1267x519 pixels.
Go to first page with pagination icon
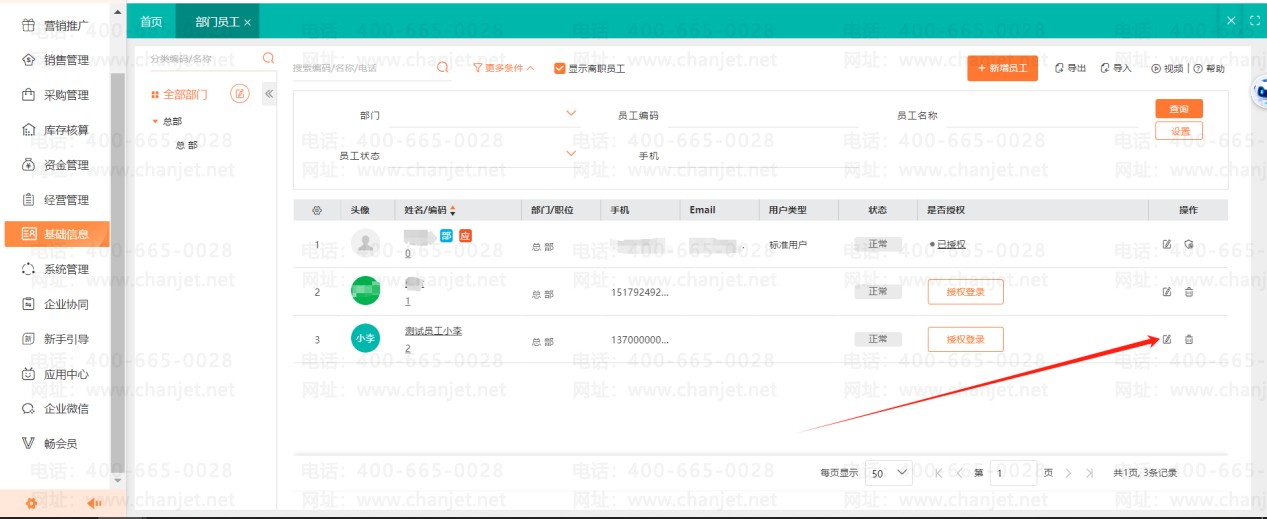(938, 472)
